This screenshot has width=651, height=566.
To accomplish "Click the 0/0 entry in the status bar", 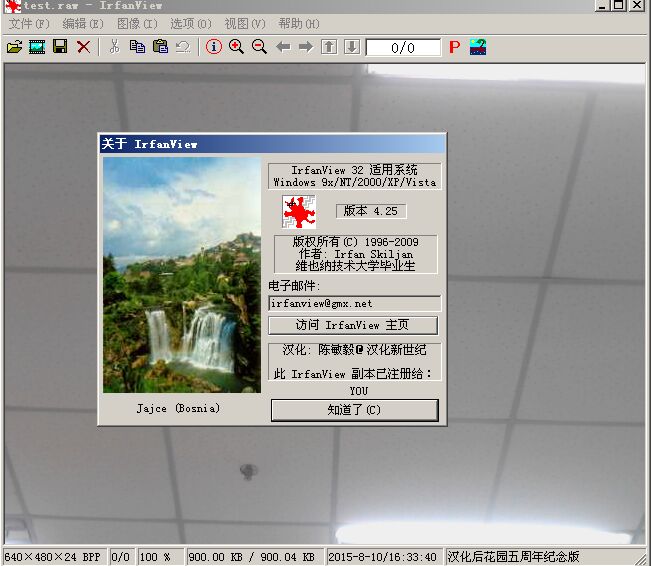I will pos(120,557).
